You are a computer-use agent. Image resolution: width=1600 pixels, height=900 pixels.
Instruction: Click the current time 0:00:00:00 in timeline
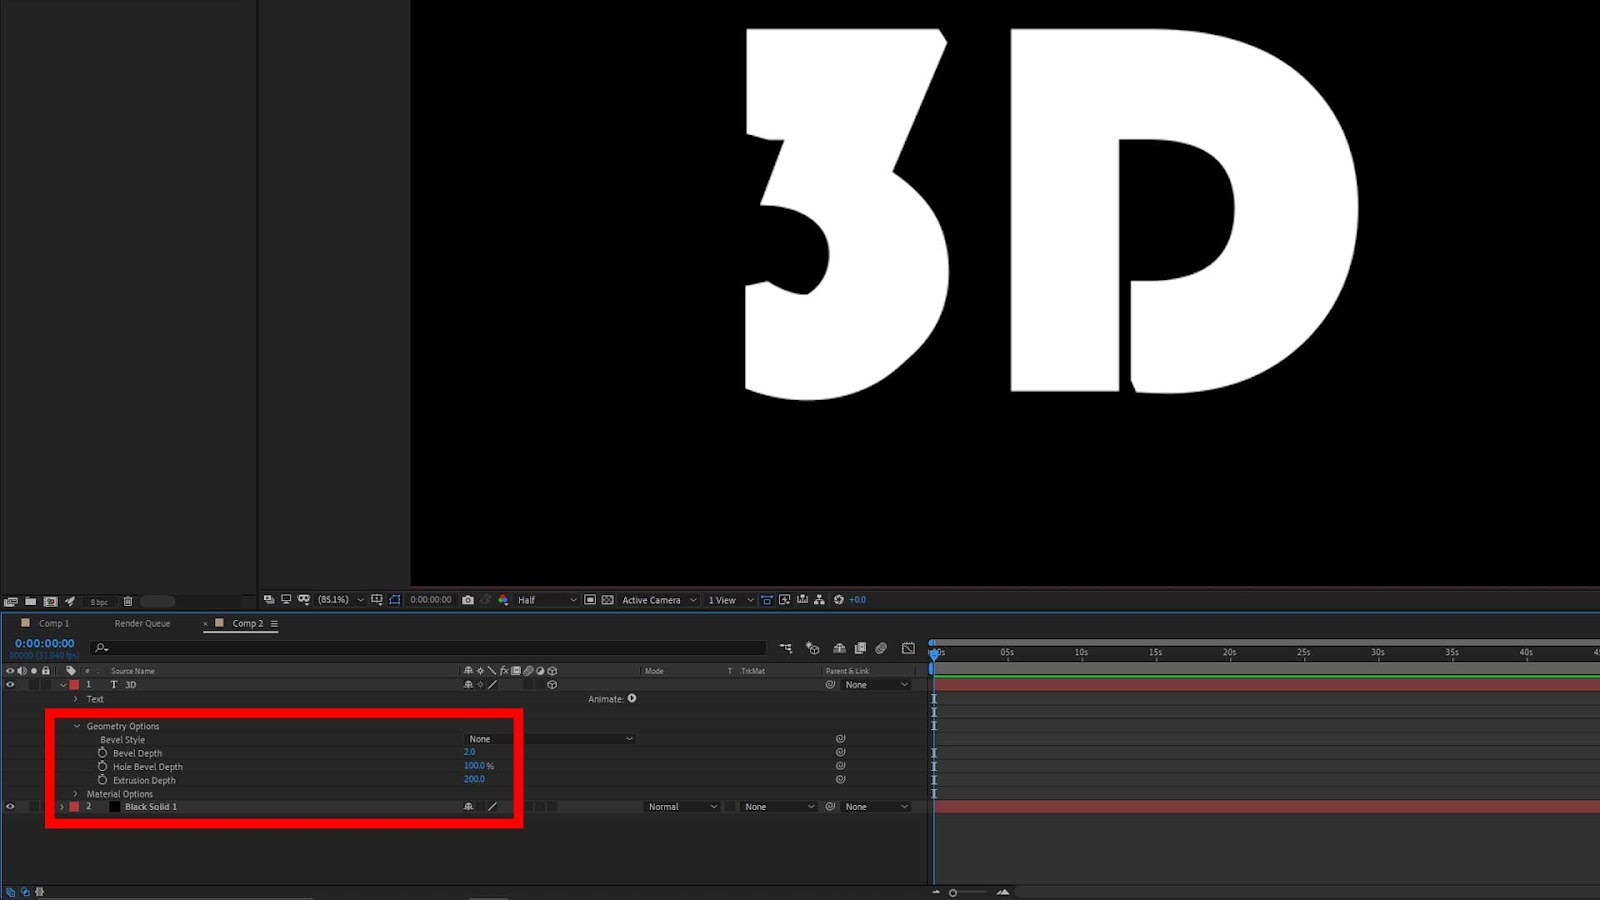pos(45,644)
